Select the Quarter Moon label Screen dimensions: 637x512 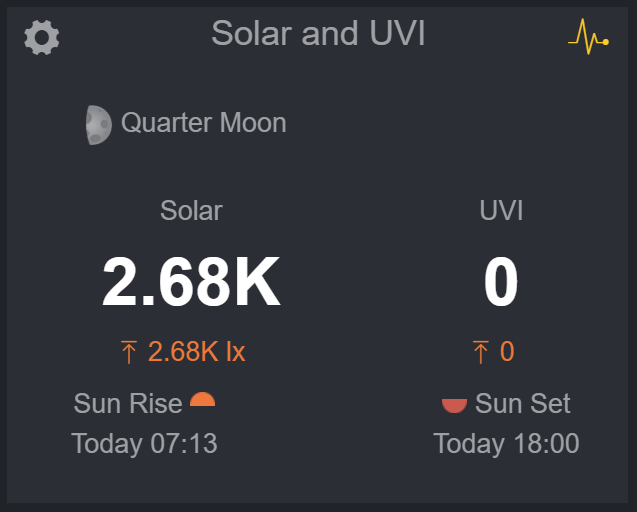(x=203, y=123)
